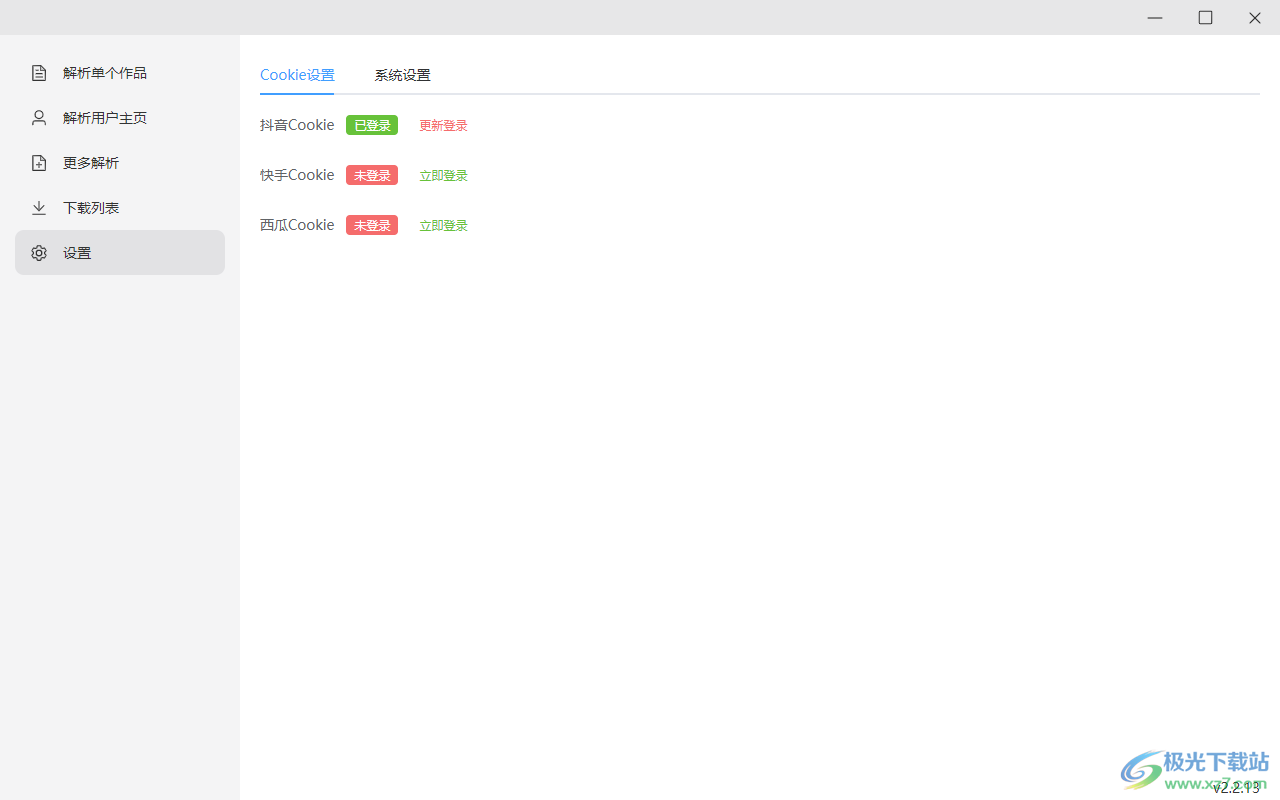Click the 已登录 badge next to 抖音Cookie
1280x800 pixels.
372,125
